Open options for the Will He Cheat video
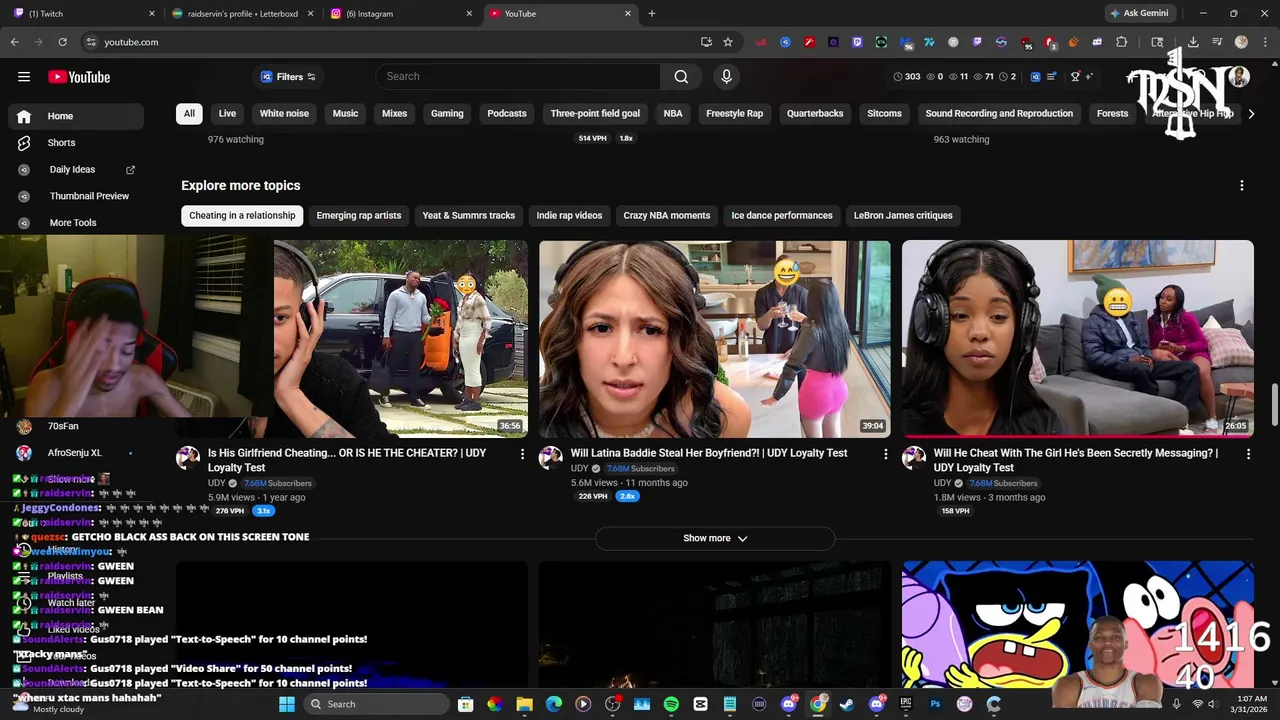Screen dimensions: 1280x720 (x=1248, y=454)
